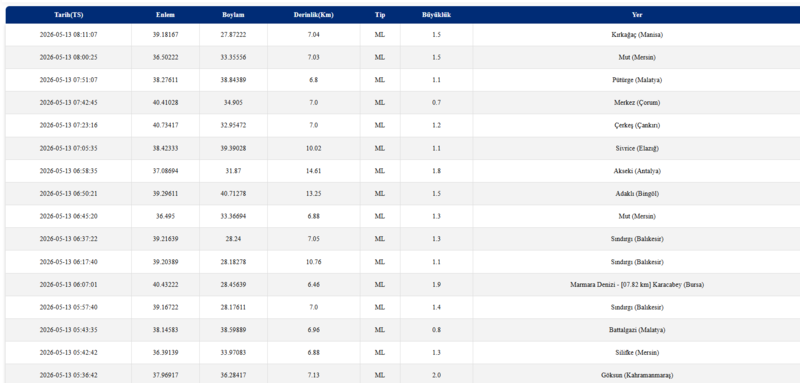Click depth value 6.46
The height and width of the screenshot is (383, 800).
click(313, 285)
